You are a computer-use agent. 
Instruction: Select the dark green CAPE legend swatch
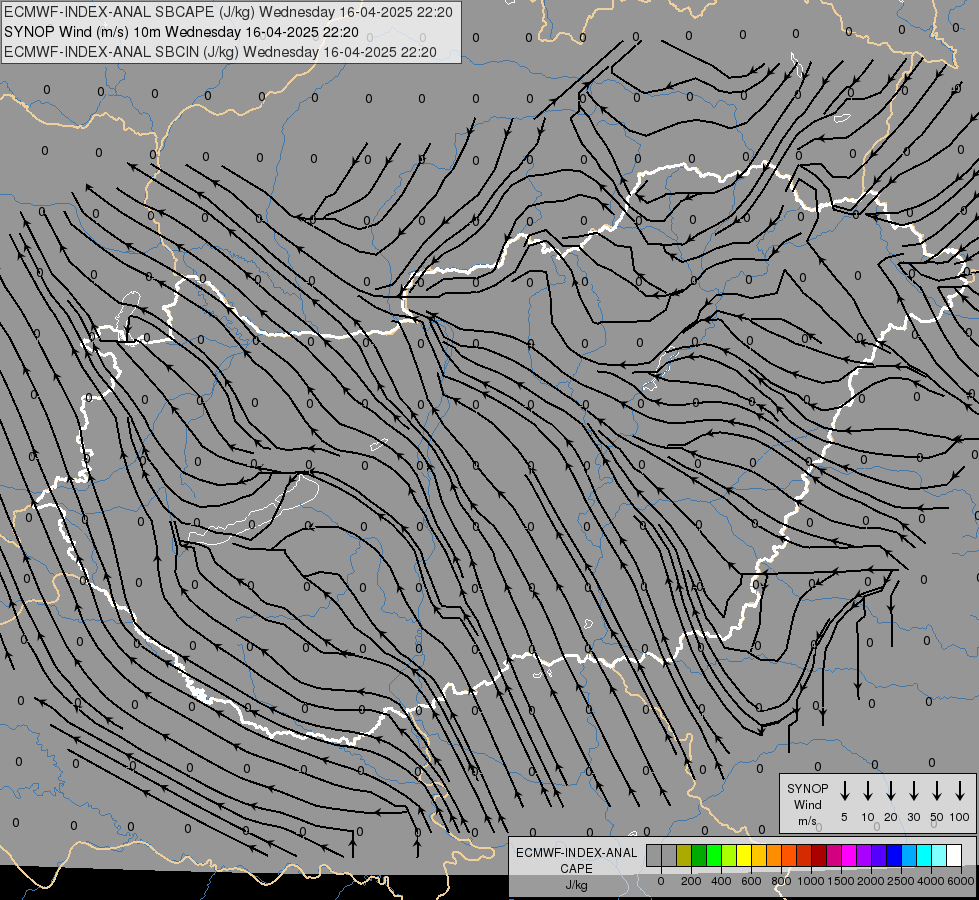coord(699,856)
